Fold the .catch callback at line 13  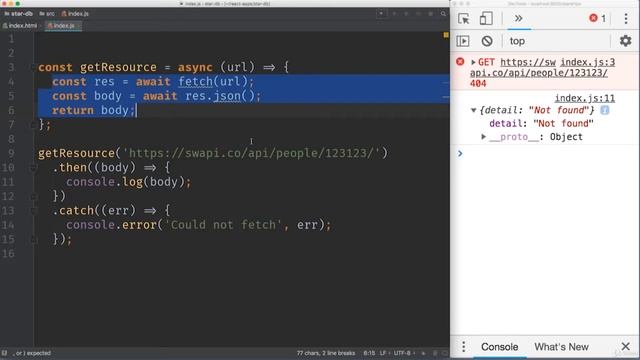click(x=33, y=211)
